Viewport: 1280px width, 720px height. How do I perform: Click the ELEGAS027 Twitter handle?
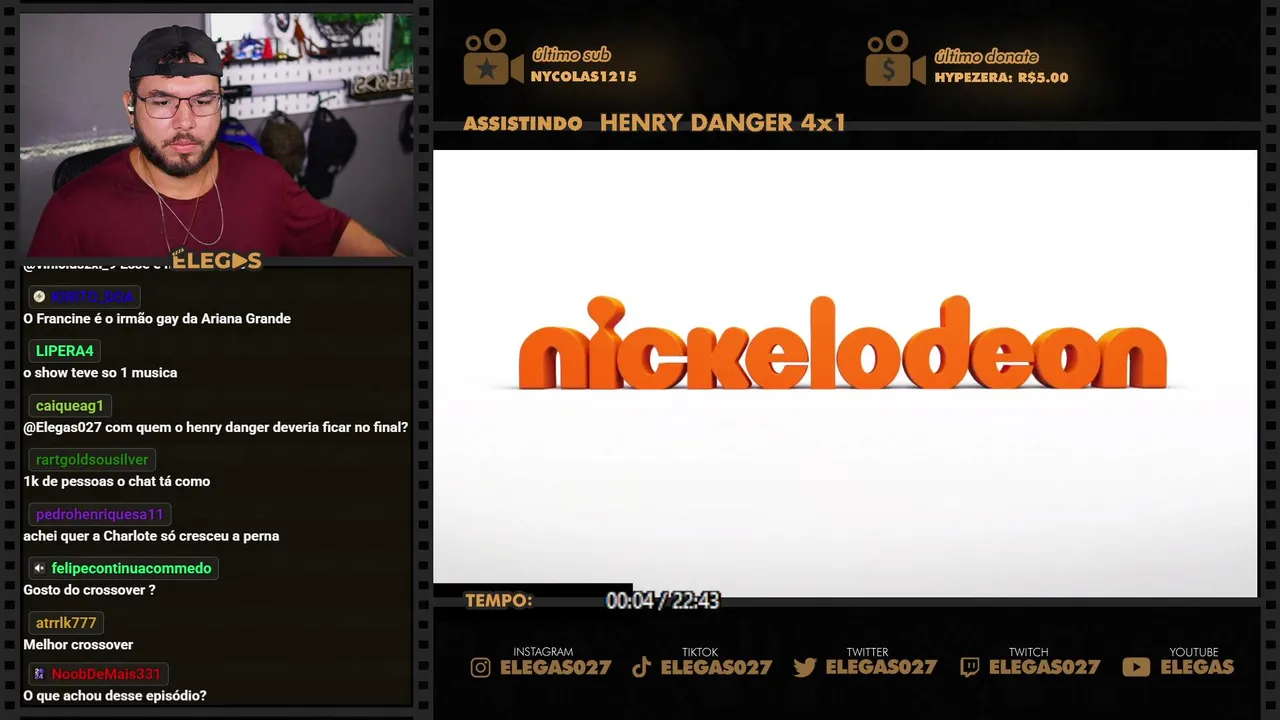coord(881,667)
